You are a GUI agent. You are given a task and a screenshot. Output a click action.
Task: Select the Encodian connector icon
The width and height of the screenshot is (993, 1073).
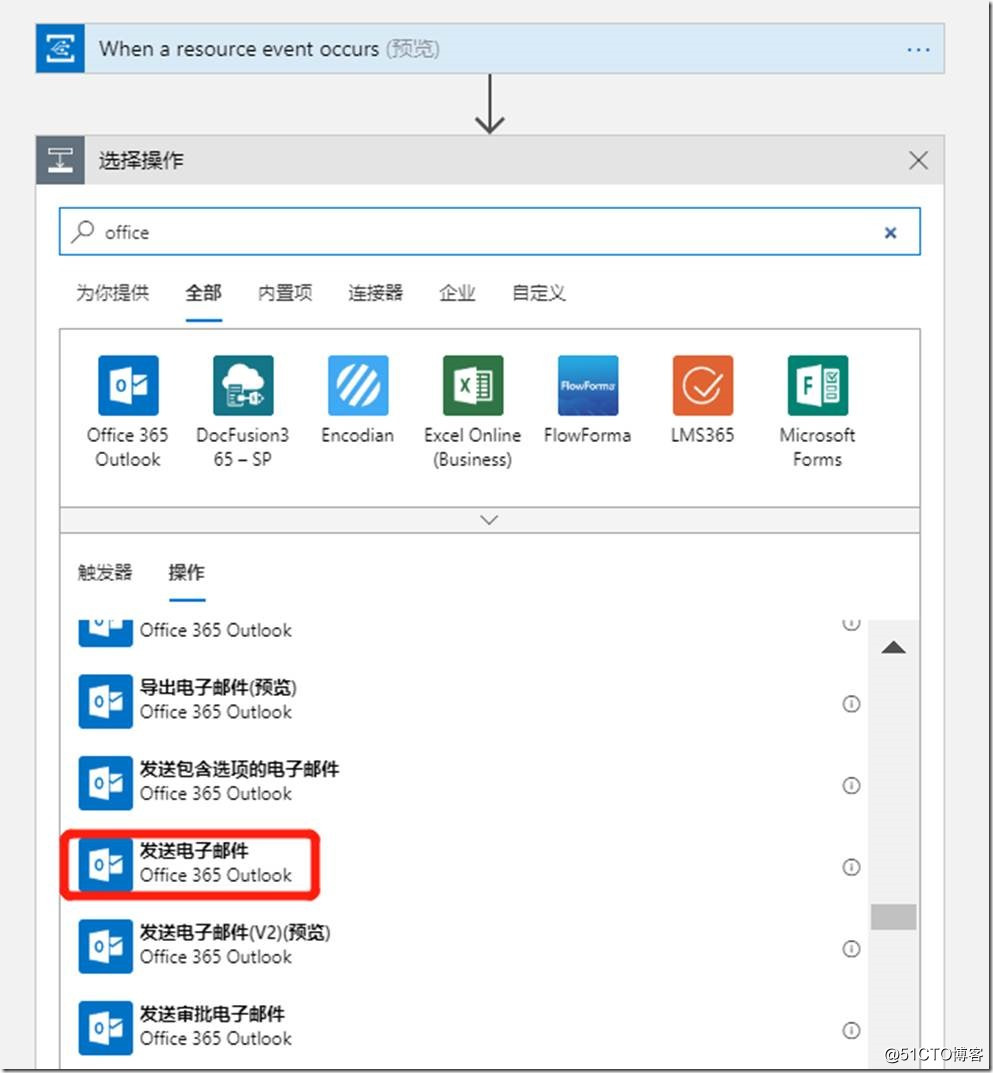pos(358,385)
